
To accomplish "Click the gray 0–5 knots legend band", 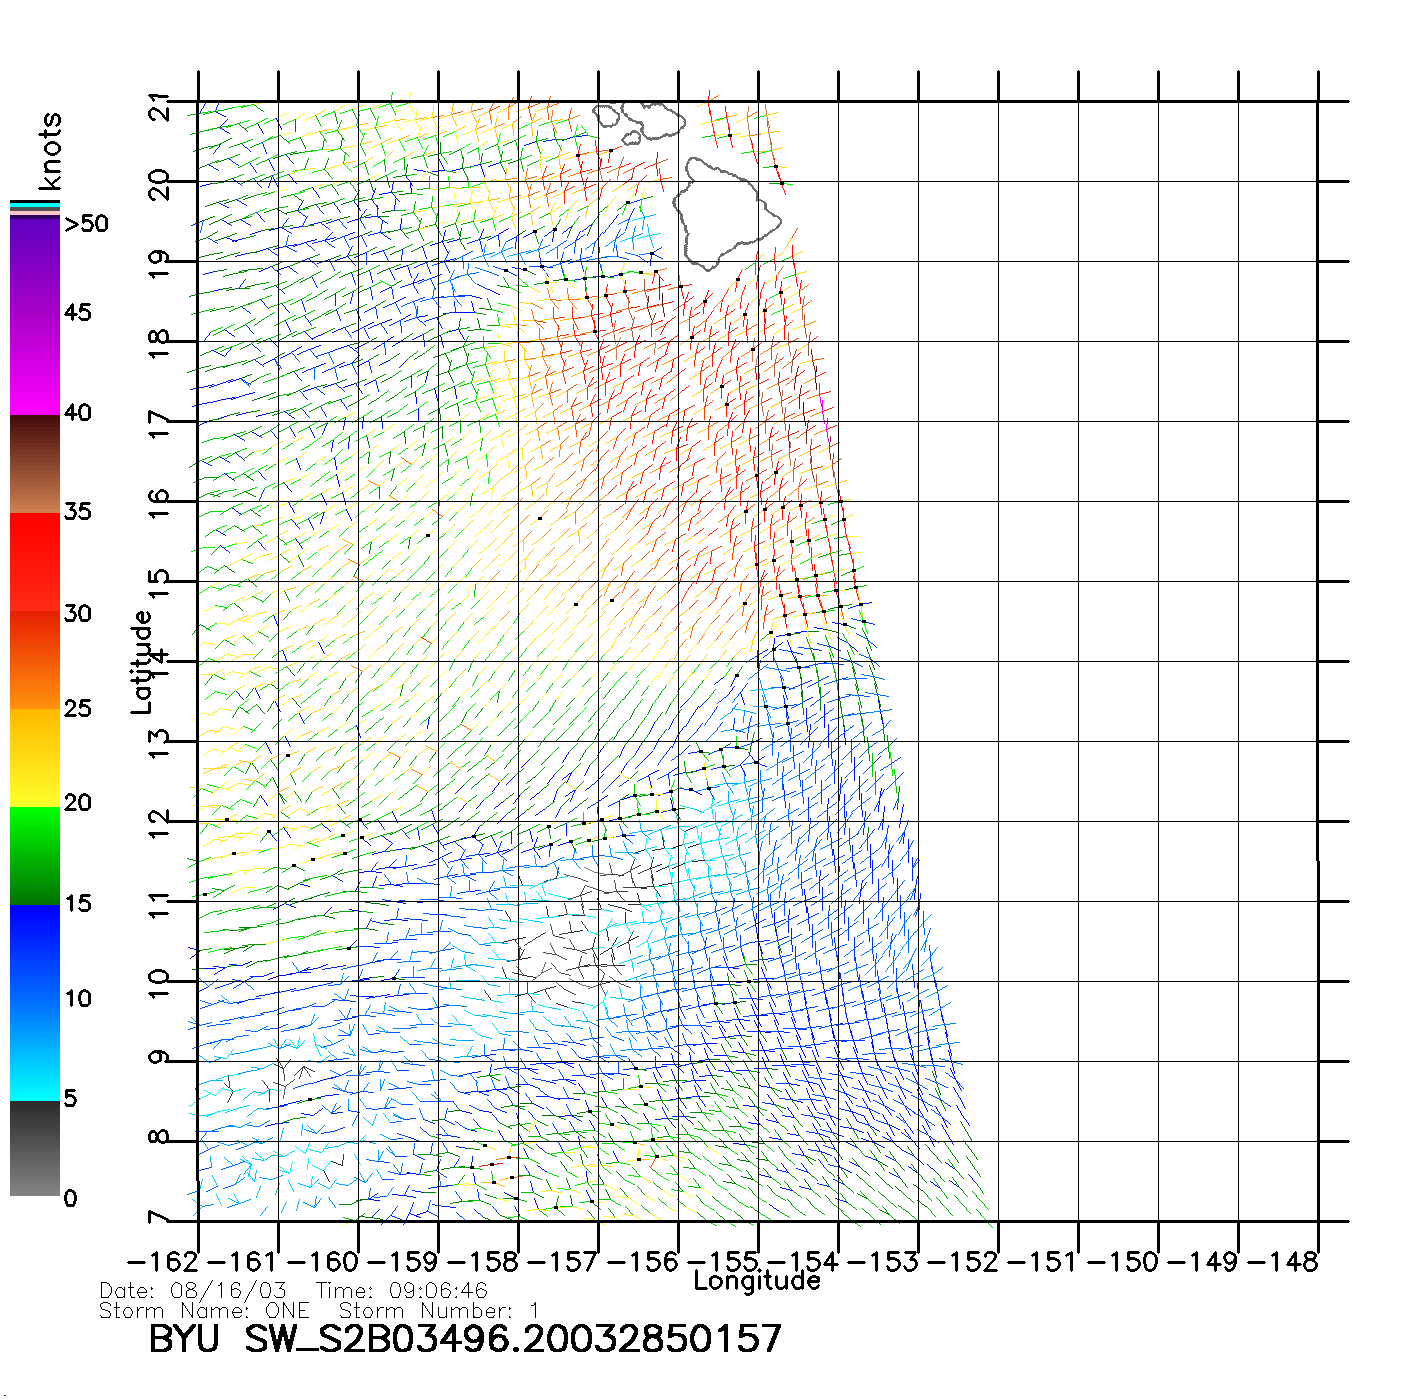I will point(34,1148).
